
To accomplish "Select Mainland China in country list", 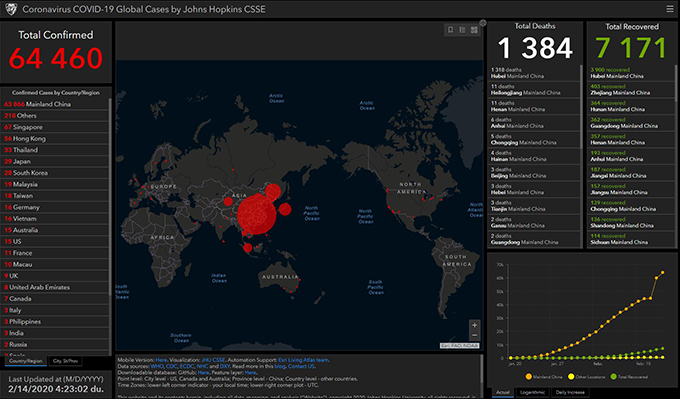I will 55,104.
